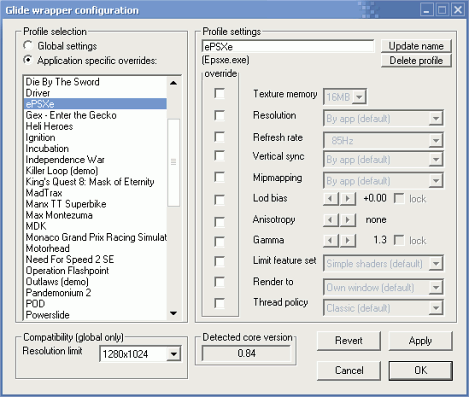The image size is (469, 397).
Task: Click profile list scroll up arrow
Action: click(x=173, y=83)
